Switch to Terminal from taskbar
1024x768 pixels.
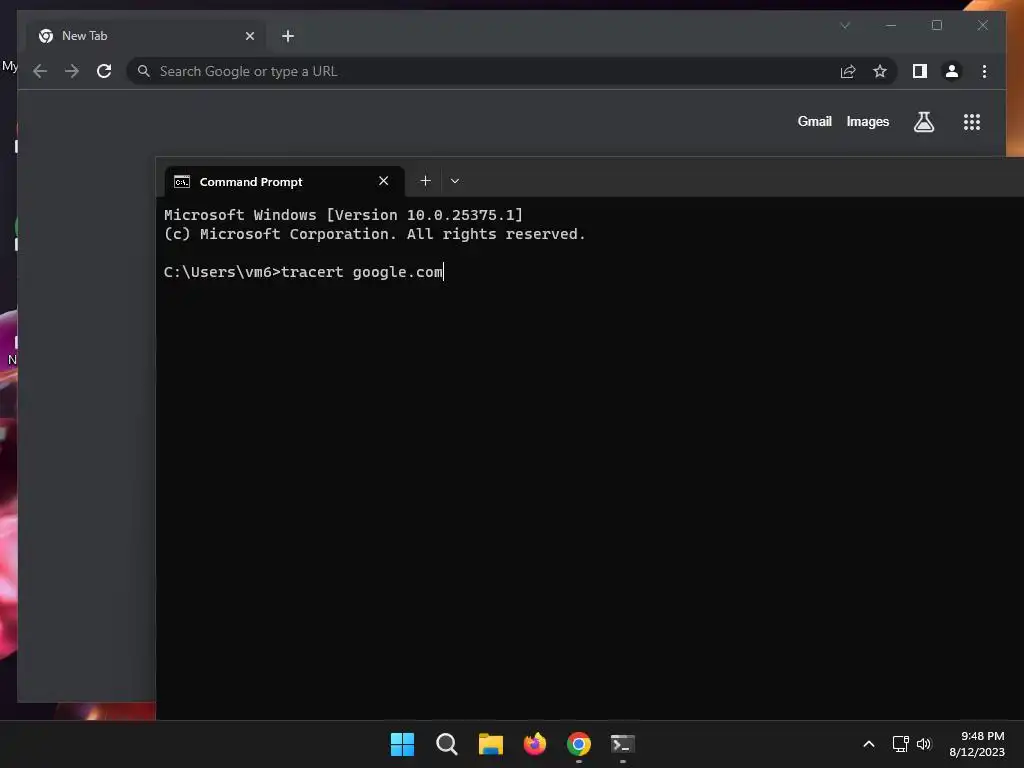(623, 744)
